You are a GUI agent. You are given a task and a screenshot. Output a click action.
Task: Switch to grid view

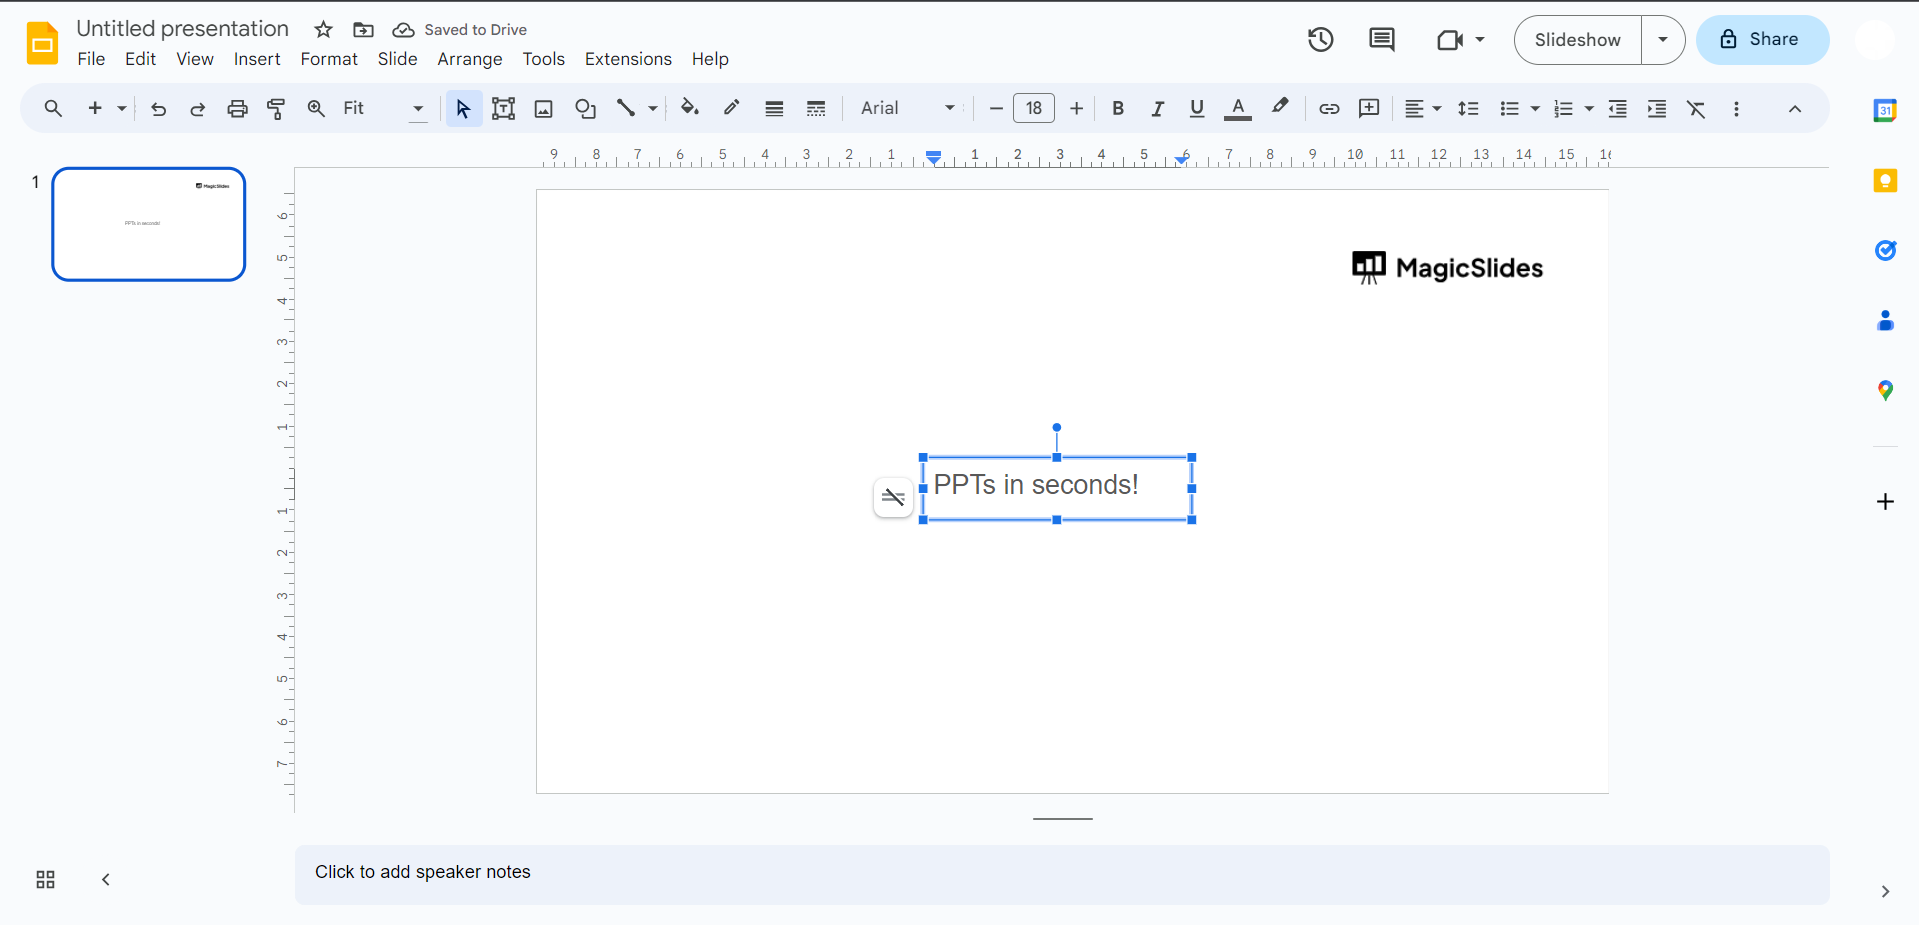pyautogui.click(x=45, y=880)
